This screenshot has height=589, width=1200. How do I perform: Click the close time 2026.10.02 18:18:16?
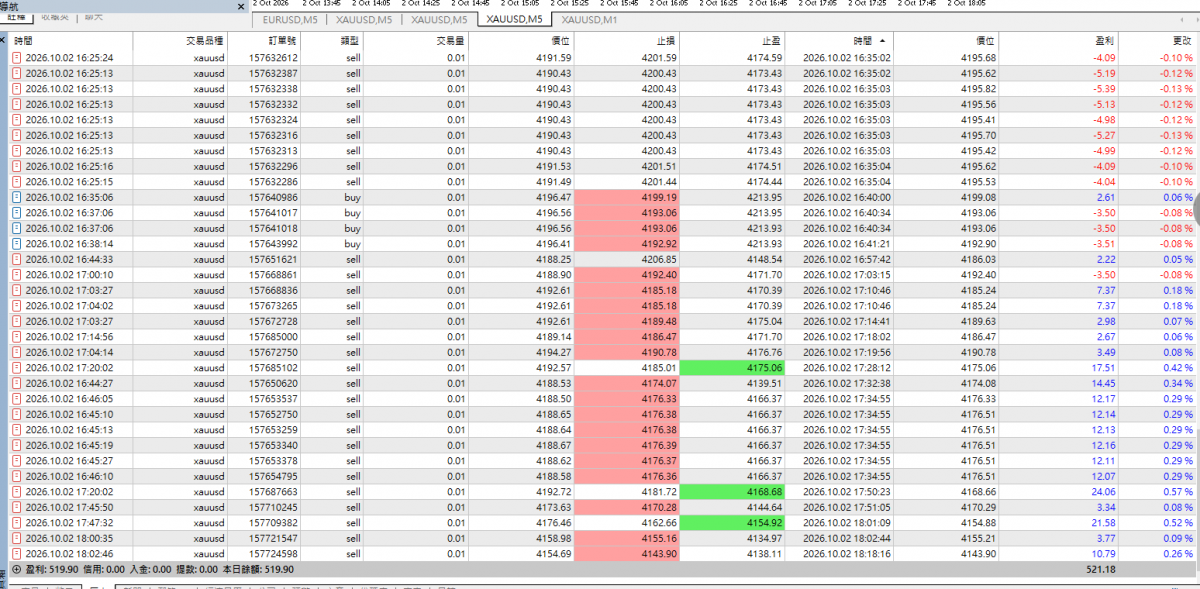(x=847, y=554)
